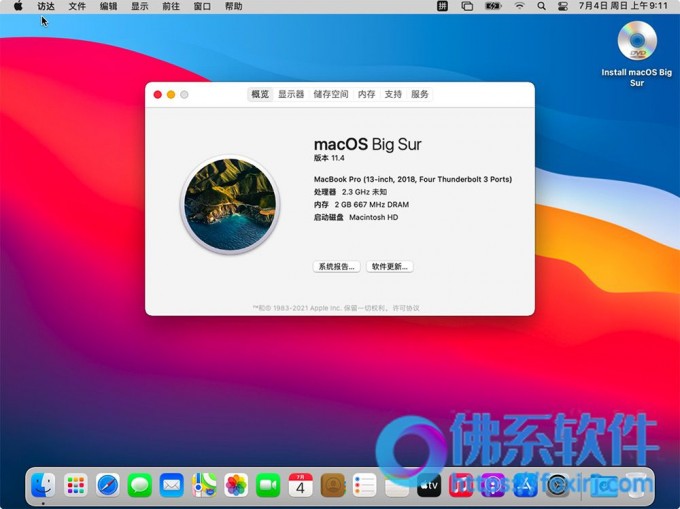Open Finder from the Dock

(43, 485)
